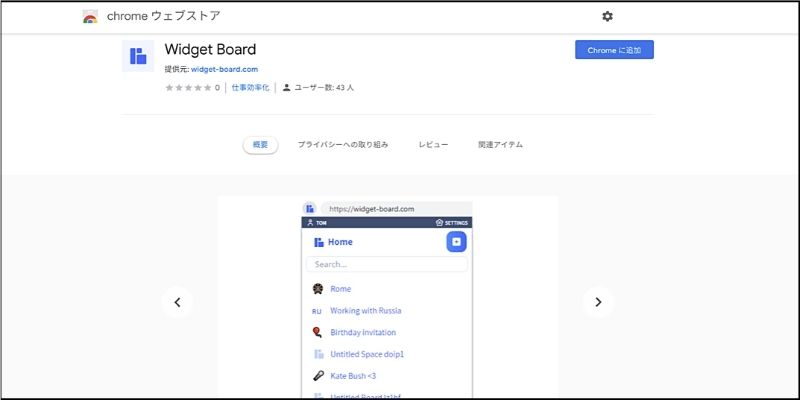Click the Birthday Invitation balloon icon

click(x=317, y=332)
